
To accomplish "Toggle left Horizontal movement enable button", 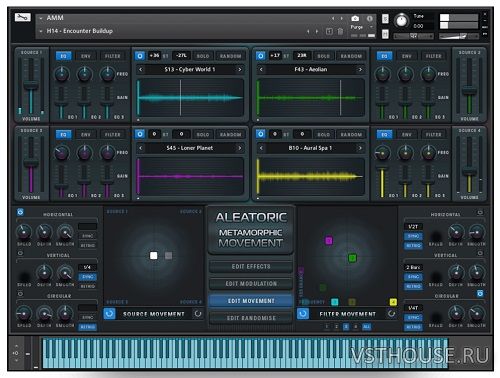I will coord(20,212).
